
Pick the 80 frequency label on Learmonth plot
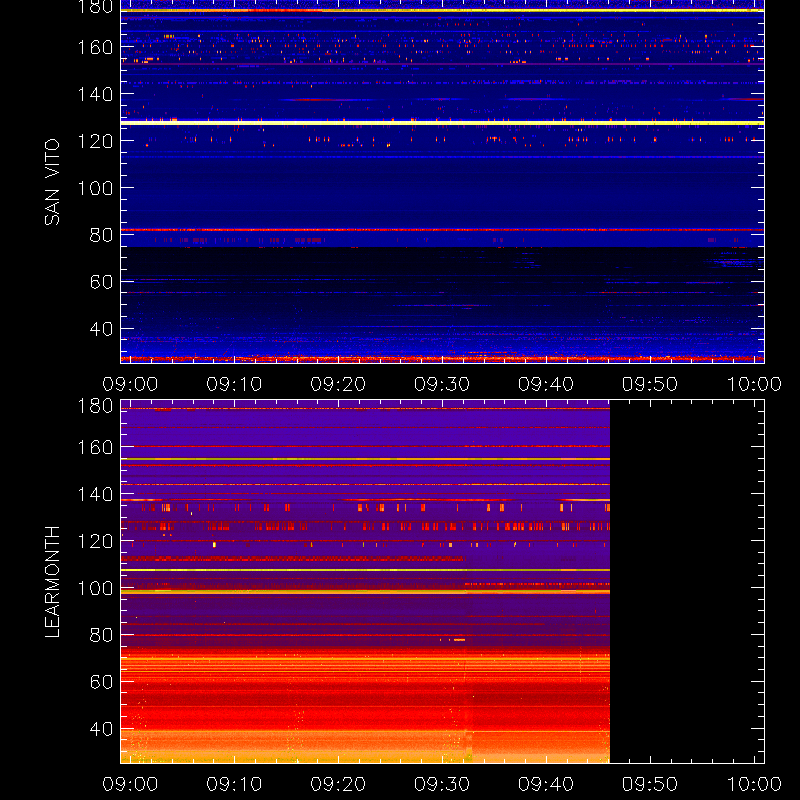[101, 635]
